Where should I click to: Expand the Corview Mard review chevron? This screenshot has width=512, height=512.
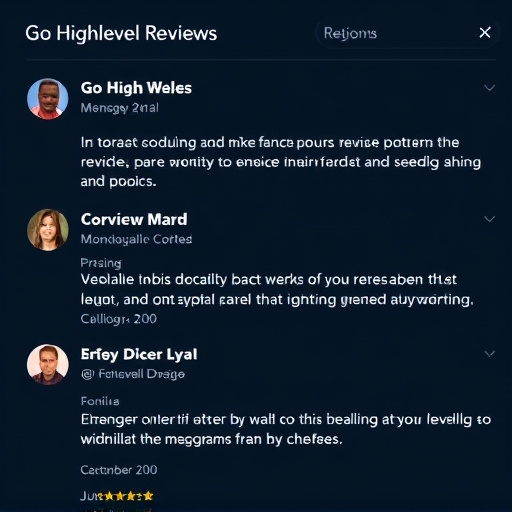point(489,219)
